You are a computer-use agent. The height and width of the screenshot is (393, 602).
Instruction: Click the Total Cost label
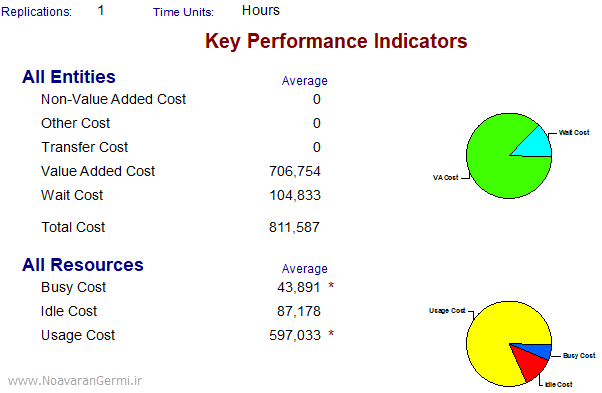(x=73, y=227)
